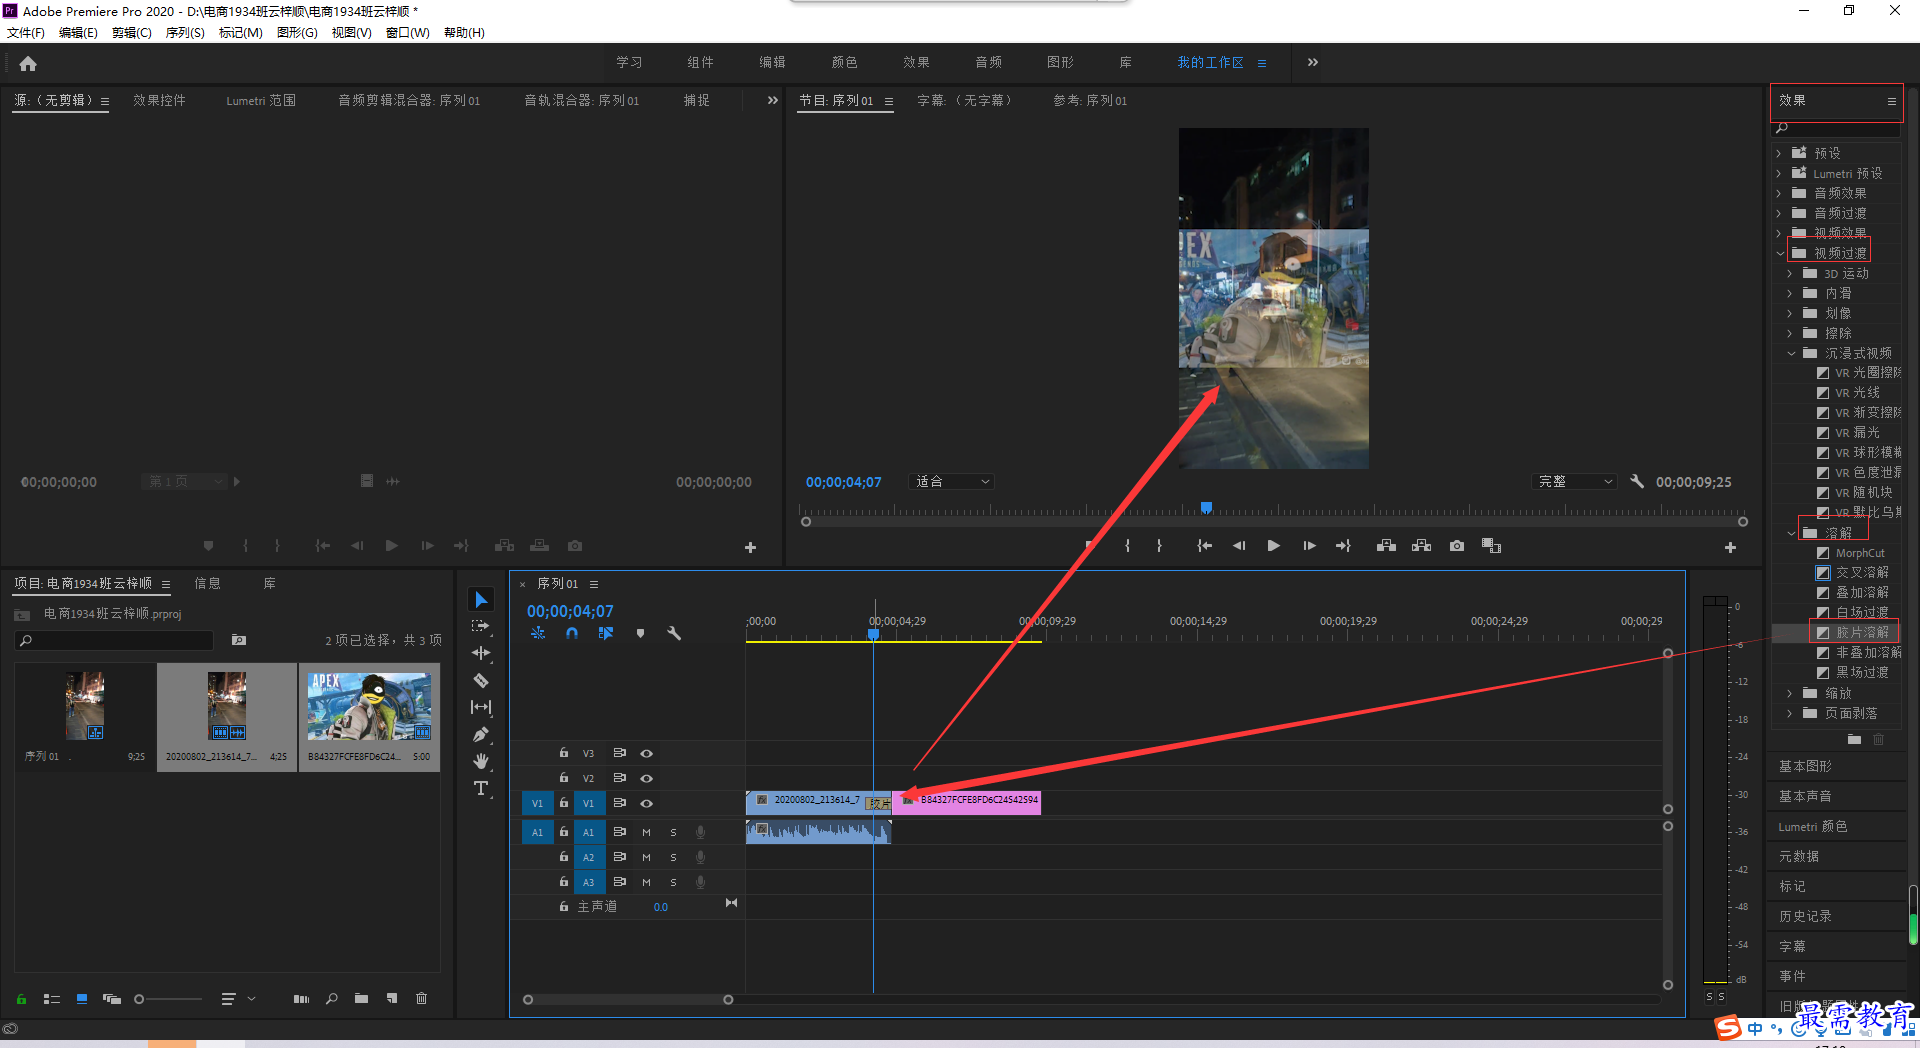
Task: Toggle V1 track output eye
Action: point(647,803)
